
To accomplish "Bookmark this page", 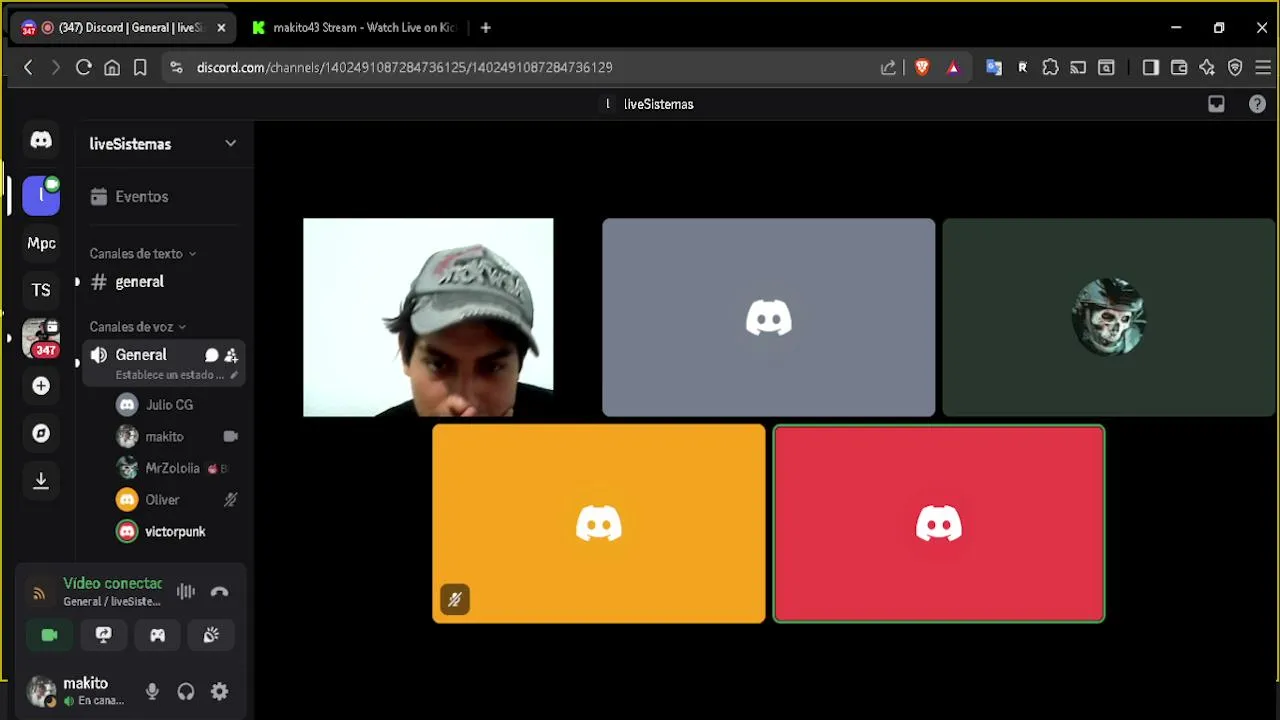I will click(x=140, y=67).
